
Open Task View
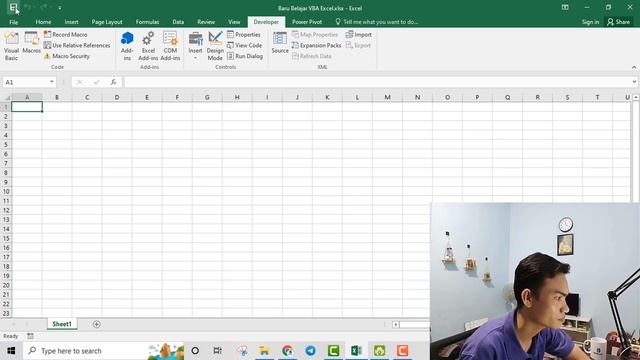[x=218, y=351]
